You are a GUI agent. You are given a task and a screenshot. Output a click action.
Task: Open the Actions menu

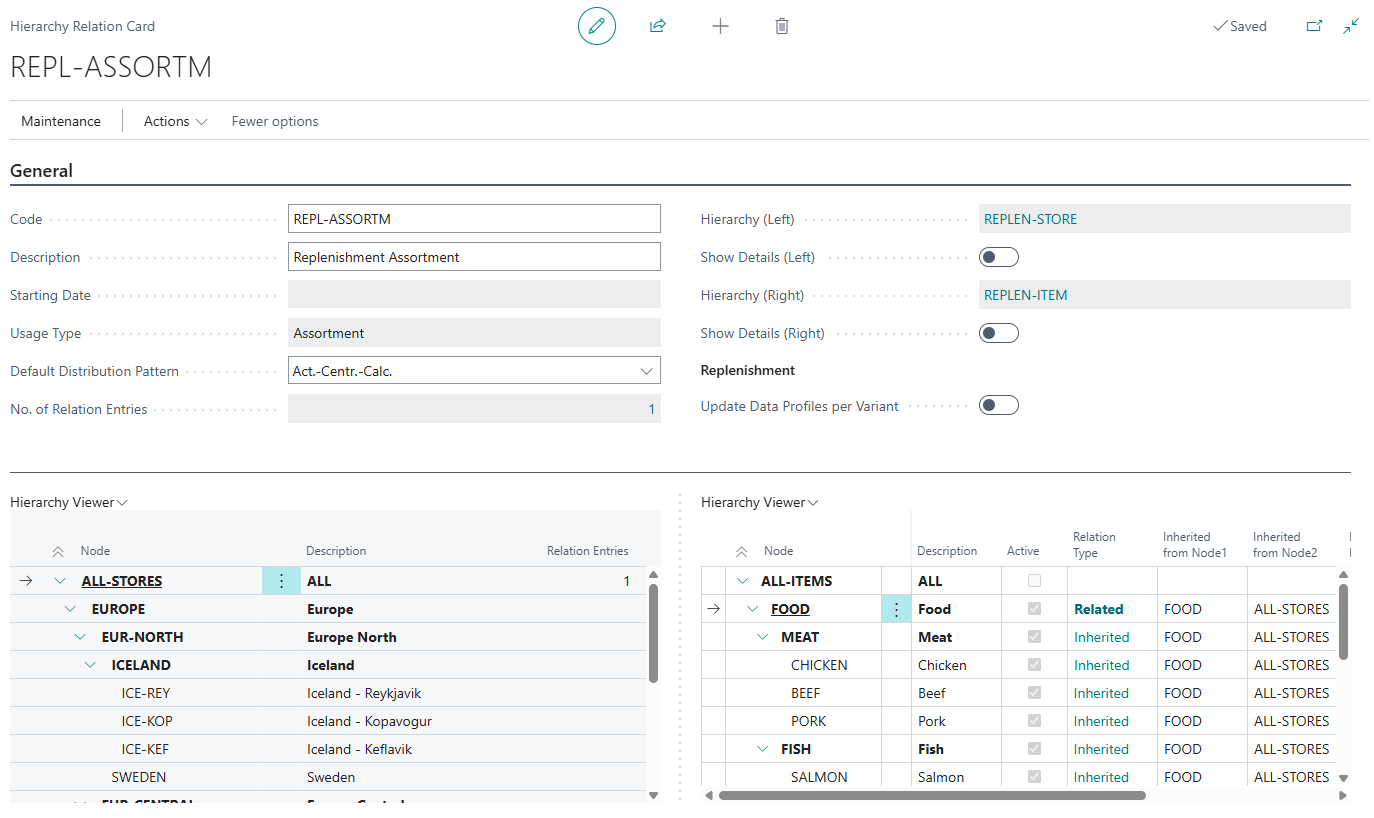point(175,121)
